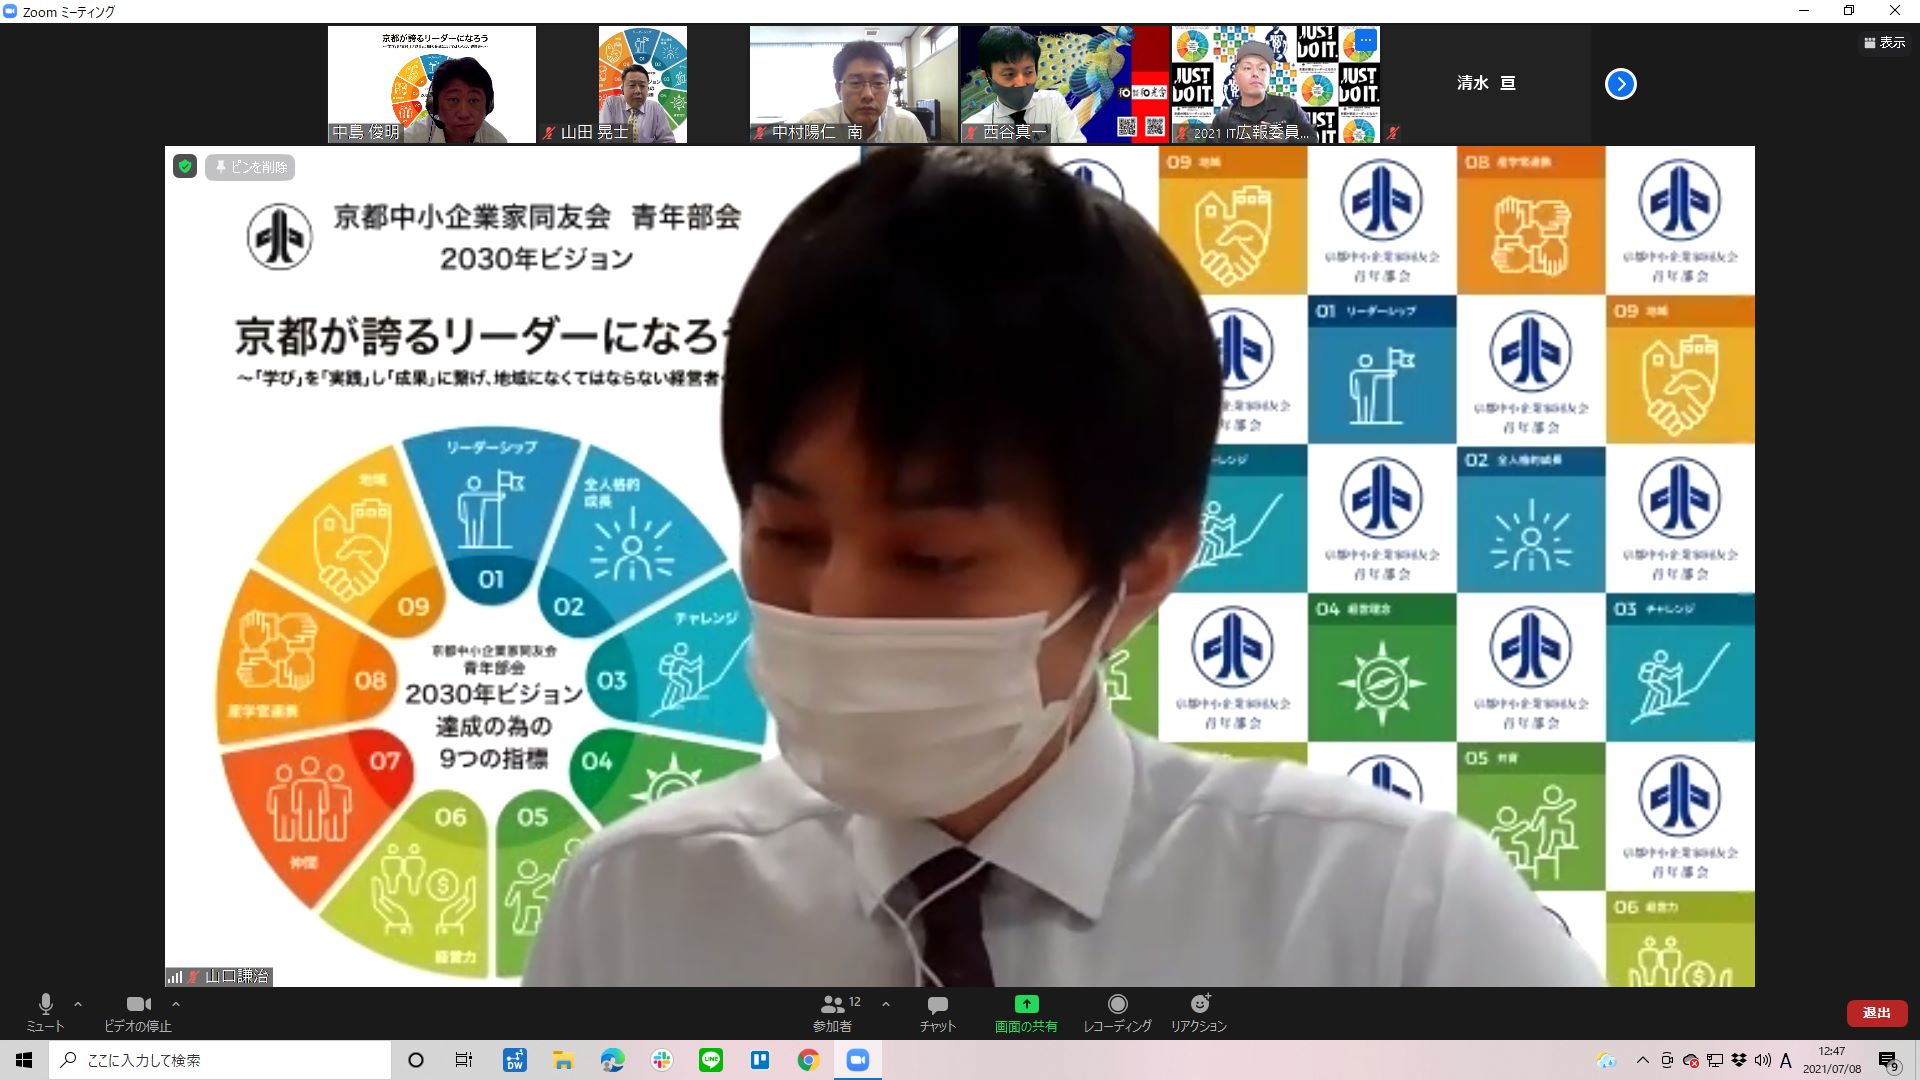1920x1080 pixels.
Task: Show next participants with blue arrow
Action: pos(1621,84)
